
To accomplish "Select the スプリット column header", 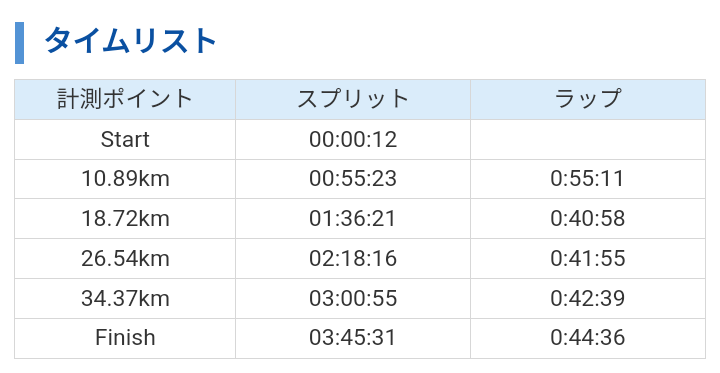I will click(x=353, y=99).
